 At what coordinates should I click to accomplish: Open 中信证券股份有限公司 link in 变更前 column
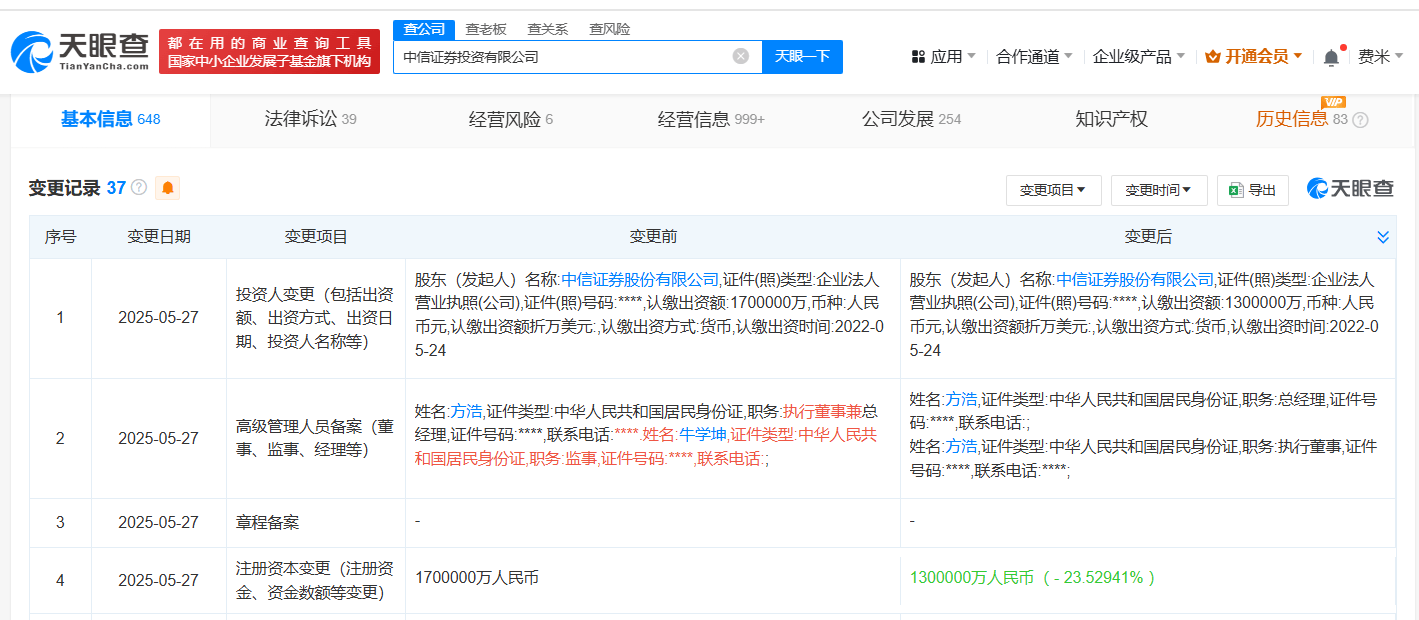click(640, 279)
